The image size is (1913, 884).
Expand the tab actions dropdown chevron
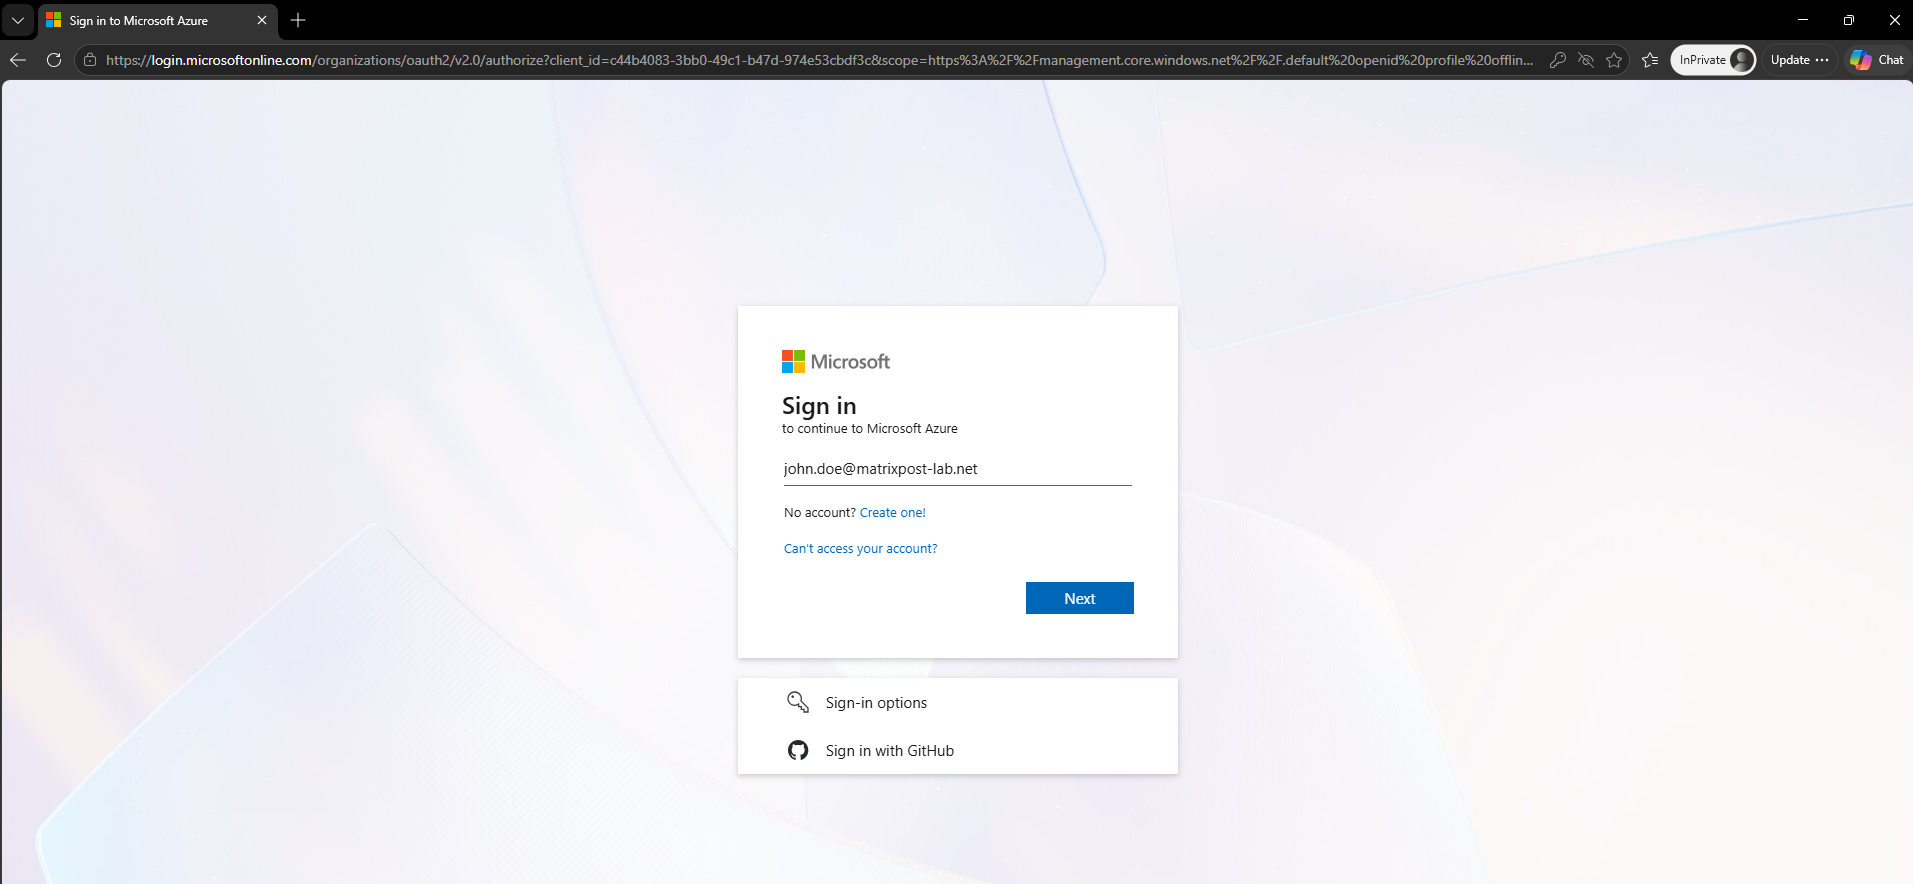[18, 20]
